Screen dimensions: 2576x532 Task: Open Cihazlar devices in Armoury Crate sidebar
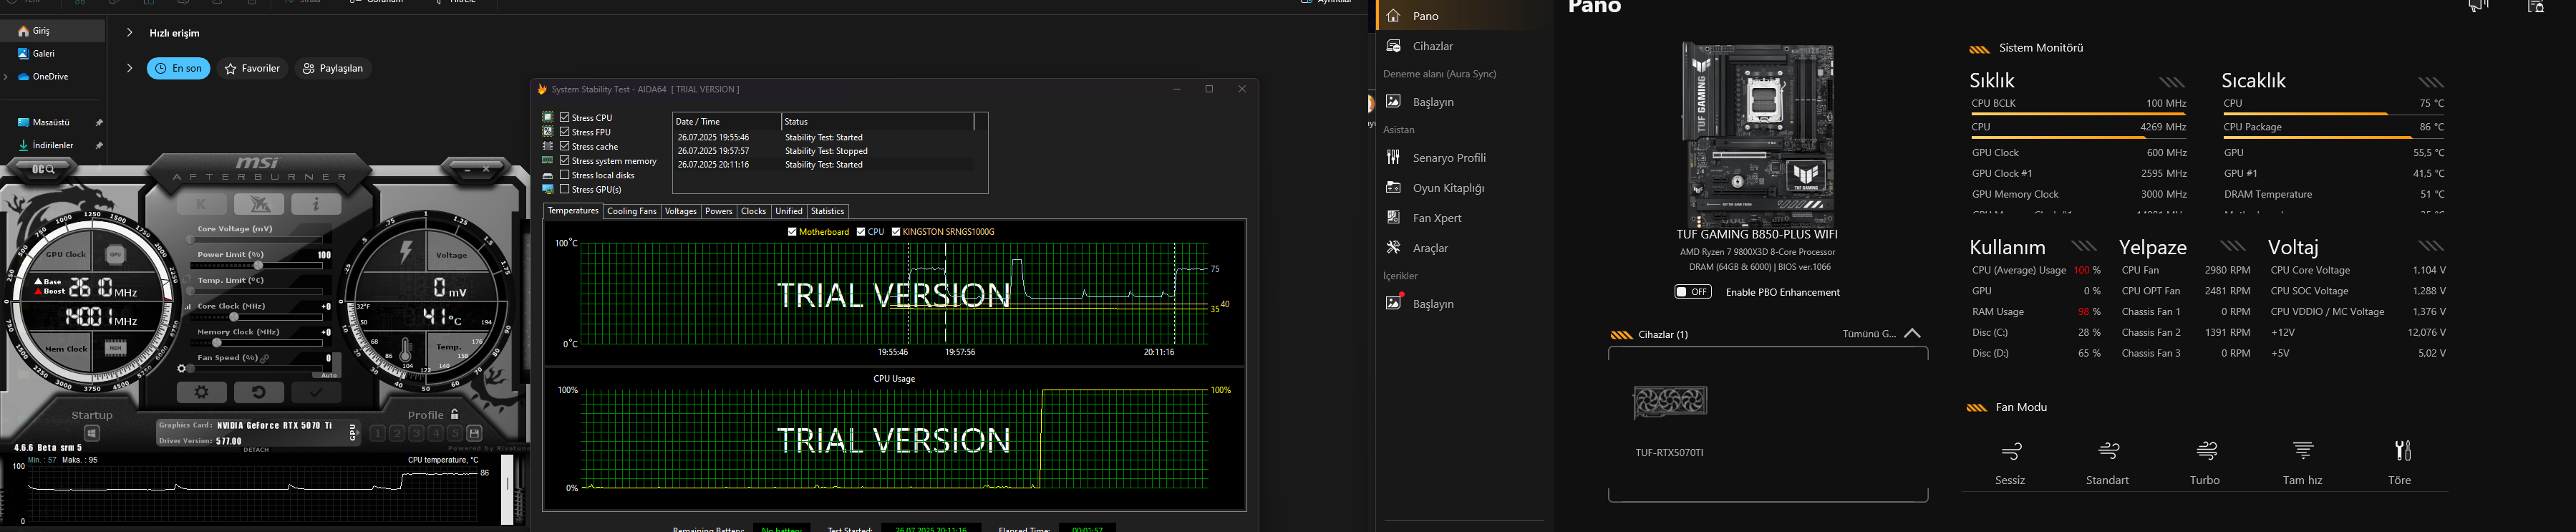1465,46
